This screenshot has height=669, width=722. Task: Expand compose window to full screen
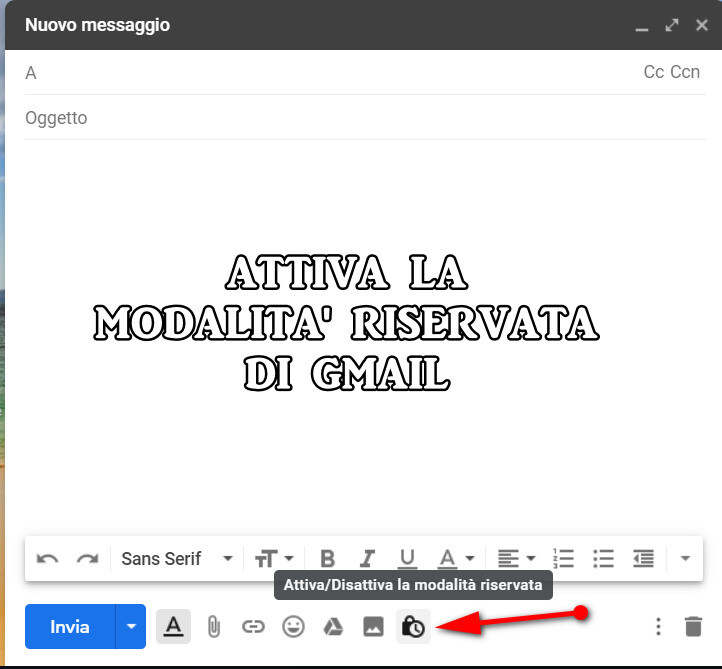point(672,25)
